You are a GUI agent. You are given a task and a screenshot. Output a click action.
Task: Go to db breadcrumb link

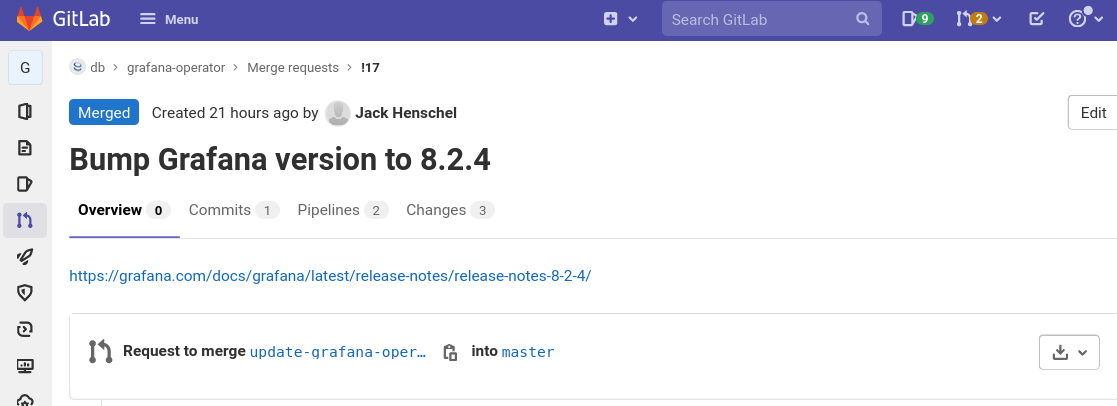98,68
